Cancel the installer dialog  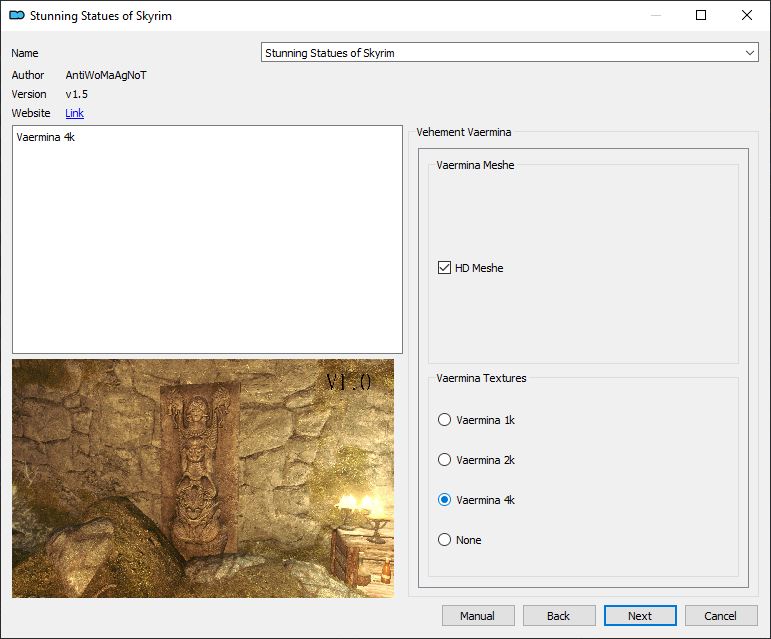[721, 615]
